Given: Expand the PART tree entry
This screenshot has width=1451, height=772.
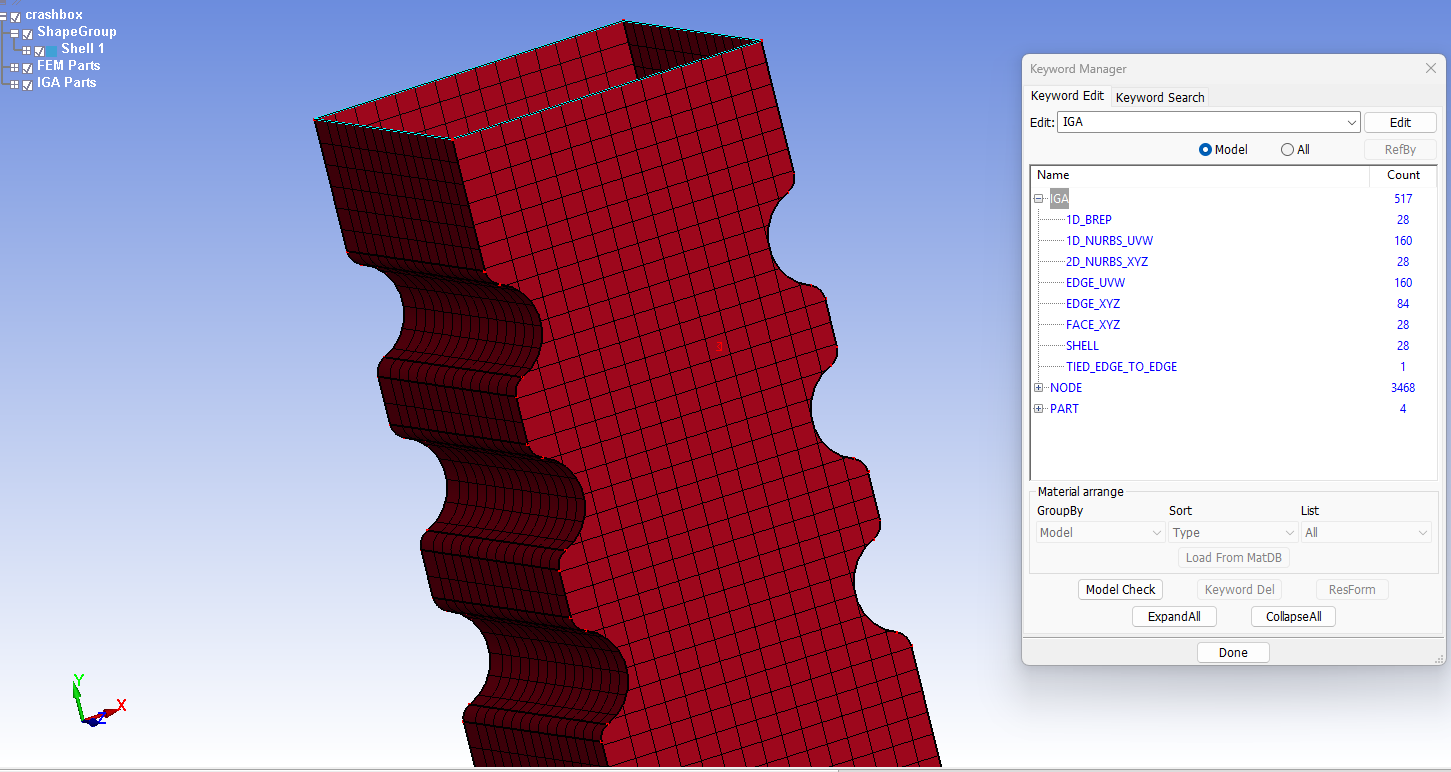Looking at the screenshot, I should point(1039,408).
